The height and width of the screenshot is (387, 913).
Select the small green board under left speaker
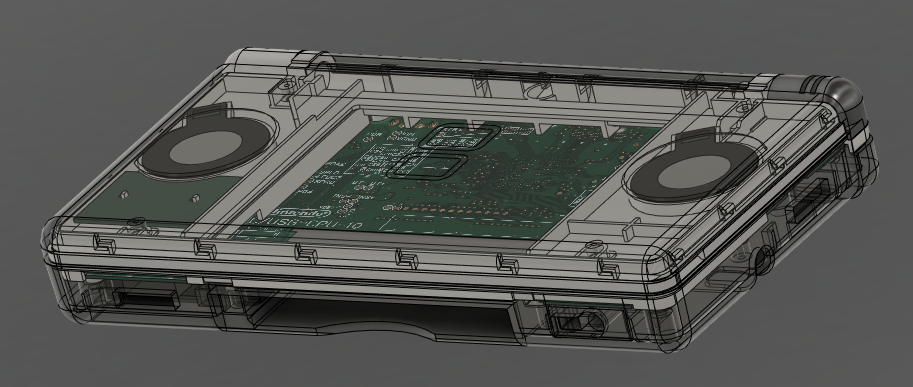(x=157, y=198)
